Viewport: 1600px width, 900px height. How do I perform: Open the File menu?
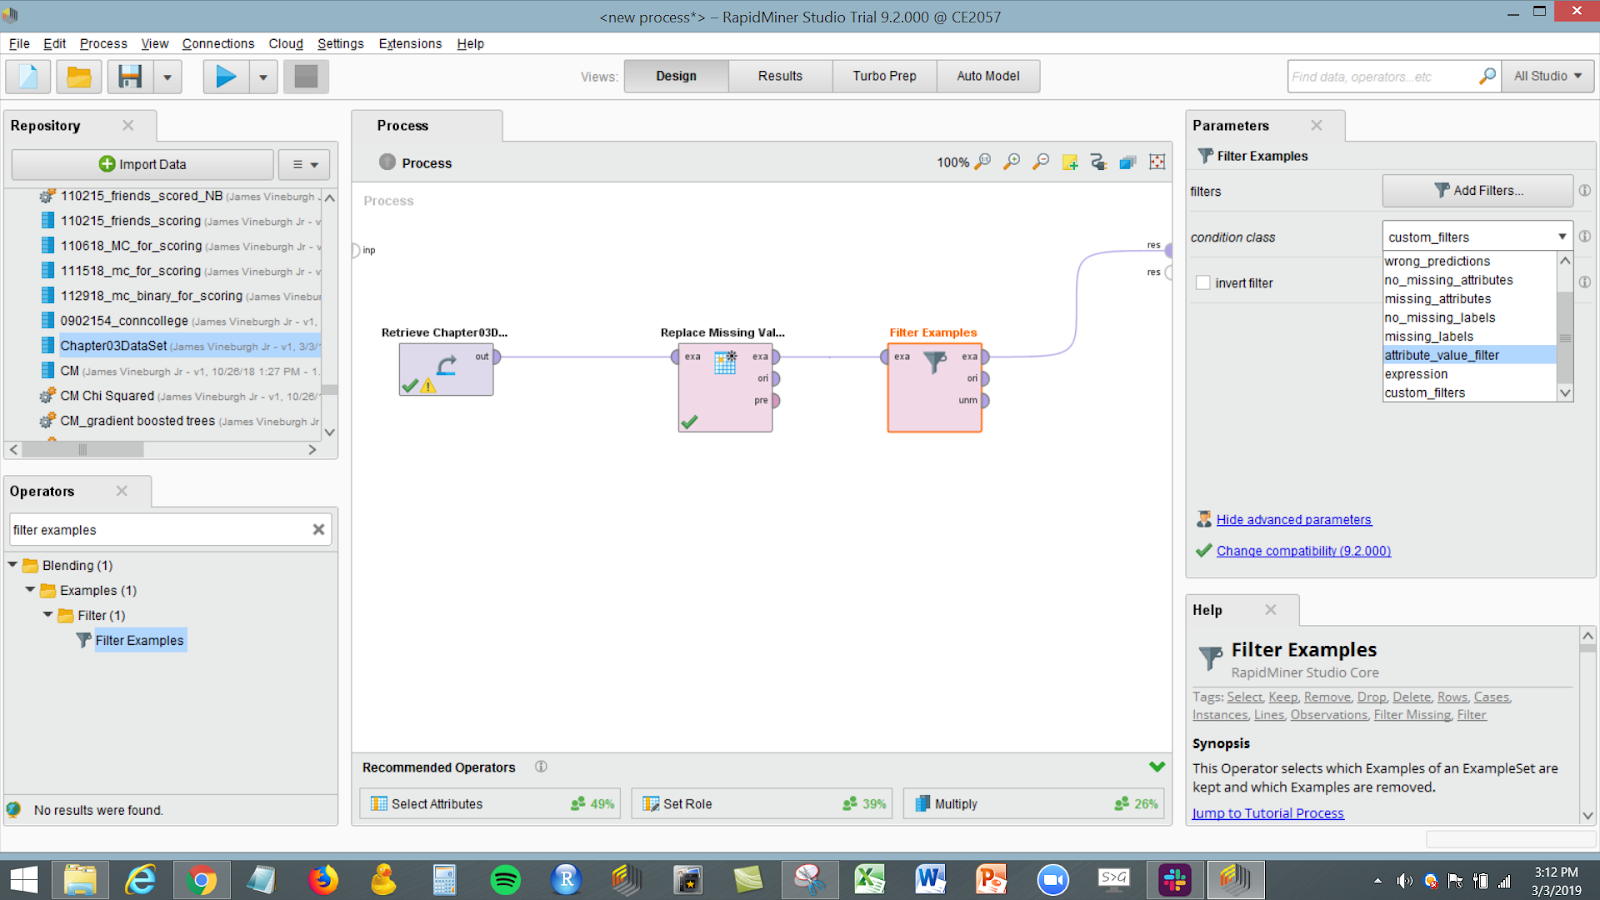coord(19,43)
